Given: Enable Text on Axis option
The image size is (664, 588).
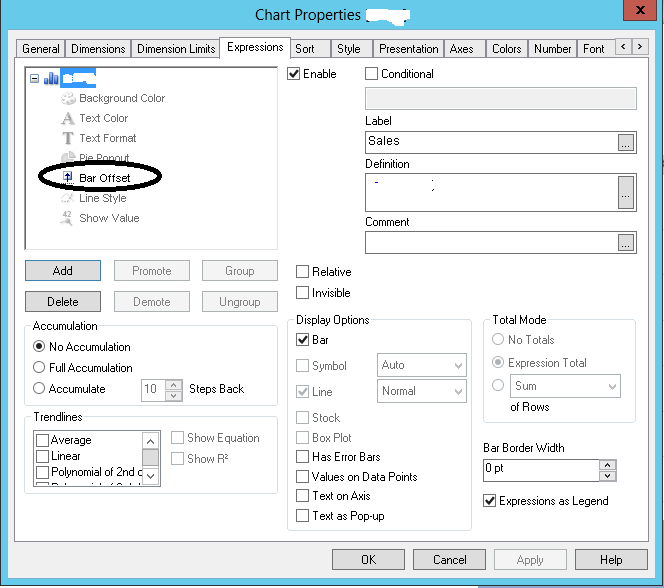Looking at the screenshot, I should pyautogui.click(x=302, y=496).
